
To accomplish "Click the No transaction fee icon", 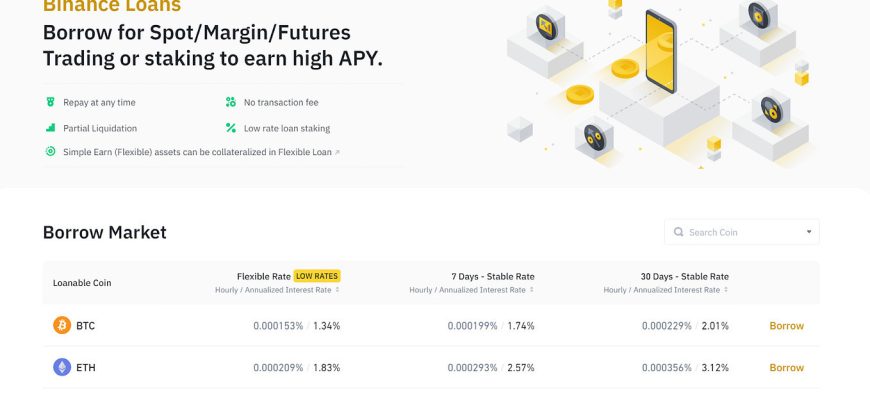I will [231, 102].
